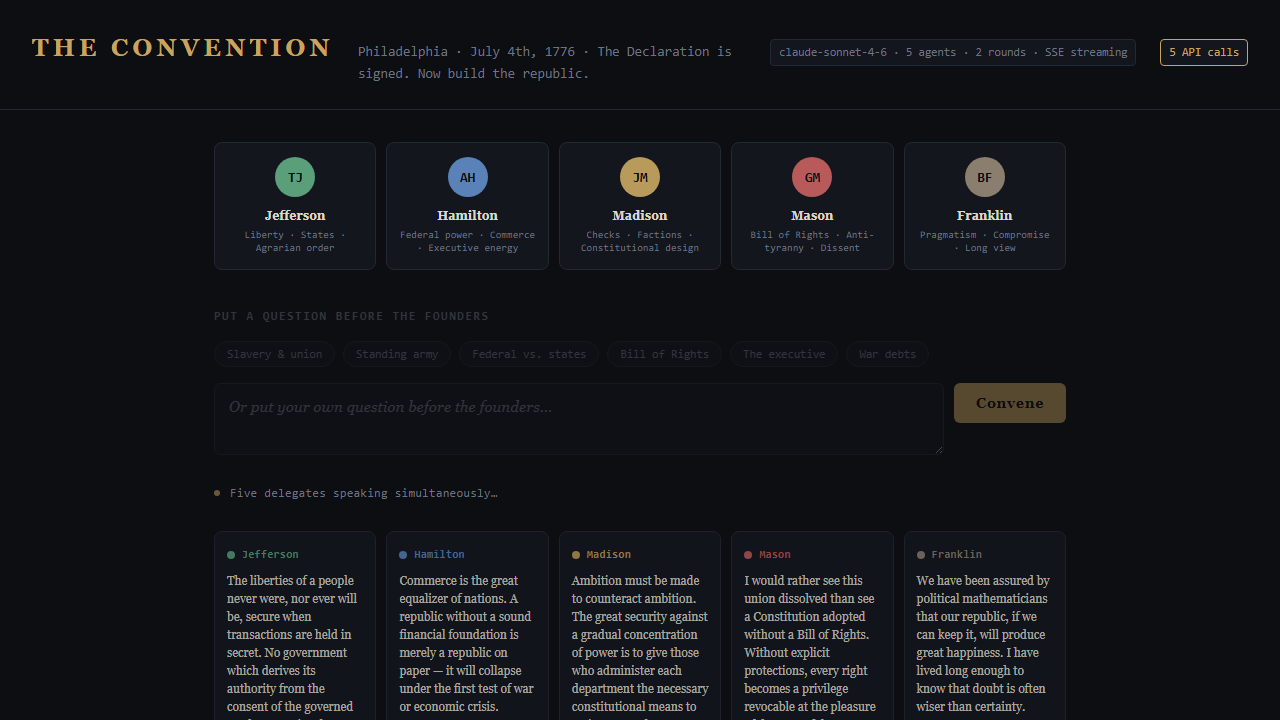Click Madison's JM avatar circle
1280x720 pixels.
pyautogui.click(x=640, y=177)
